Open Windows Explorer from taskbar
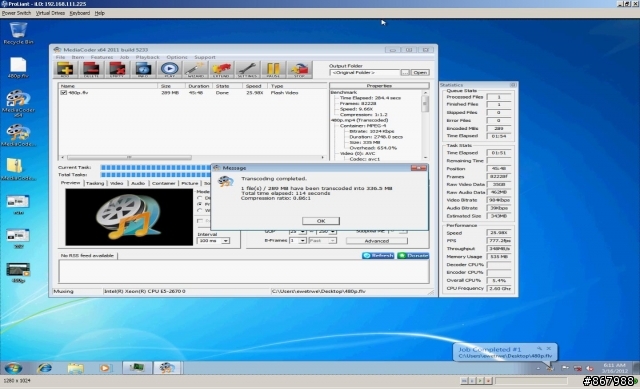The width and height of the screenshot is (640, 389). [76, 368]
